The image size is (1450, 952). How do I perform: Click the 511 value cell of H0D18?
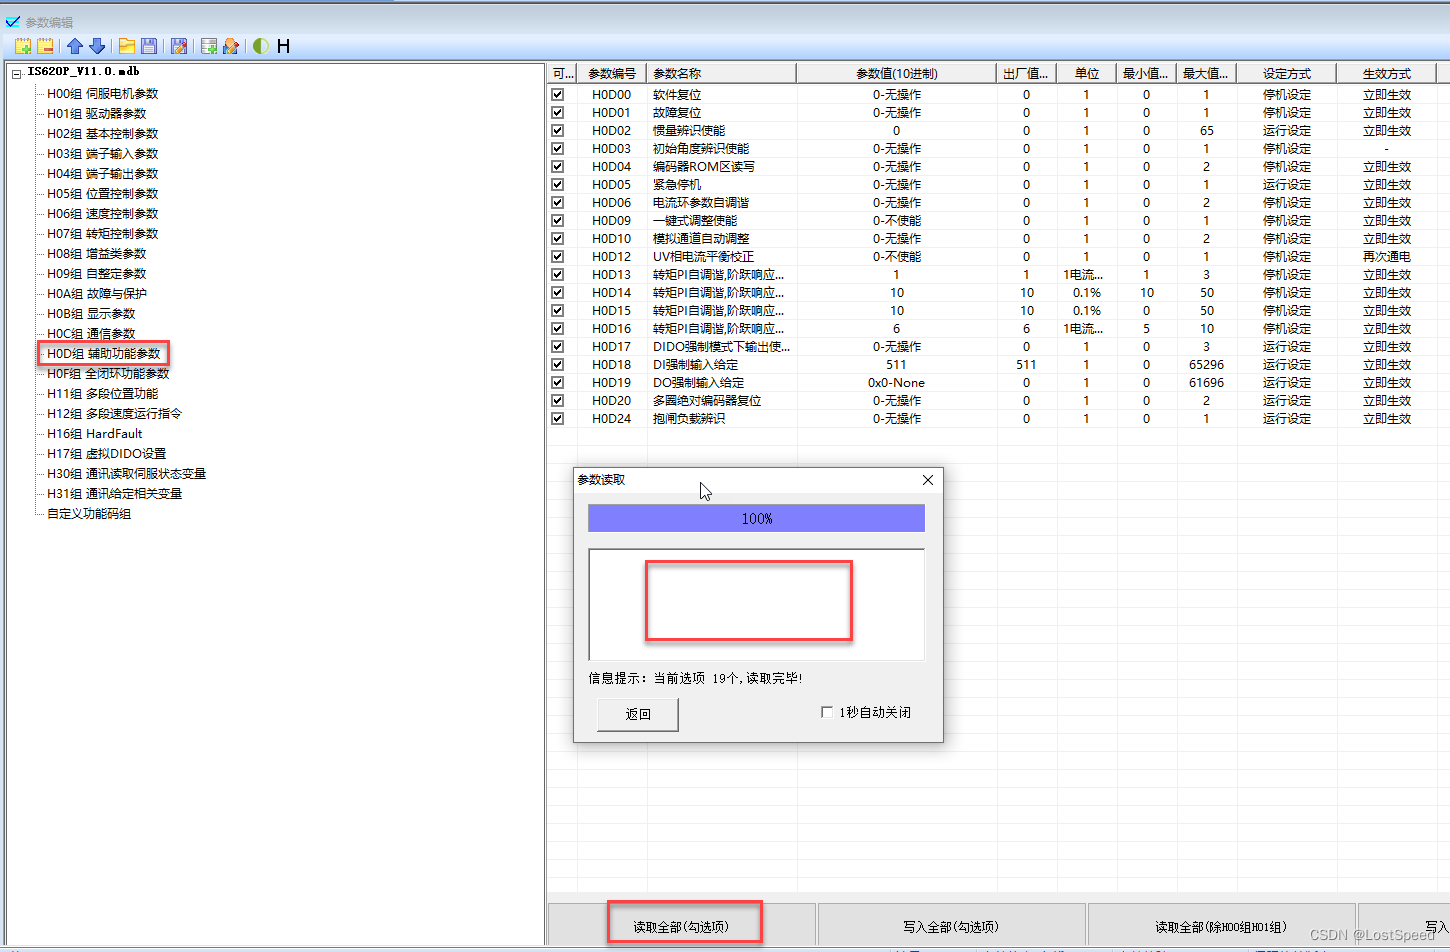[897, 365]
